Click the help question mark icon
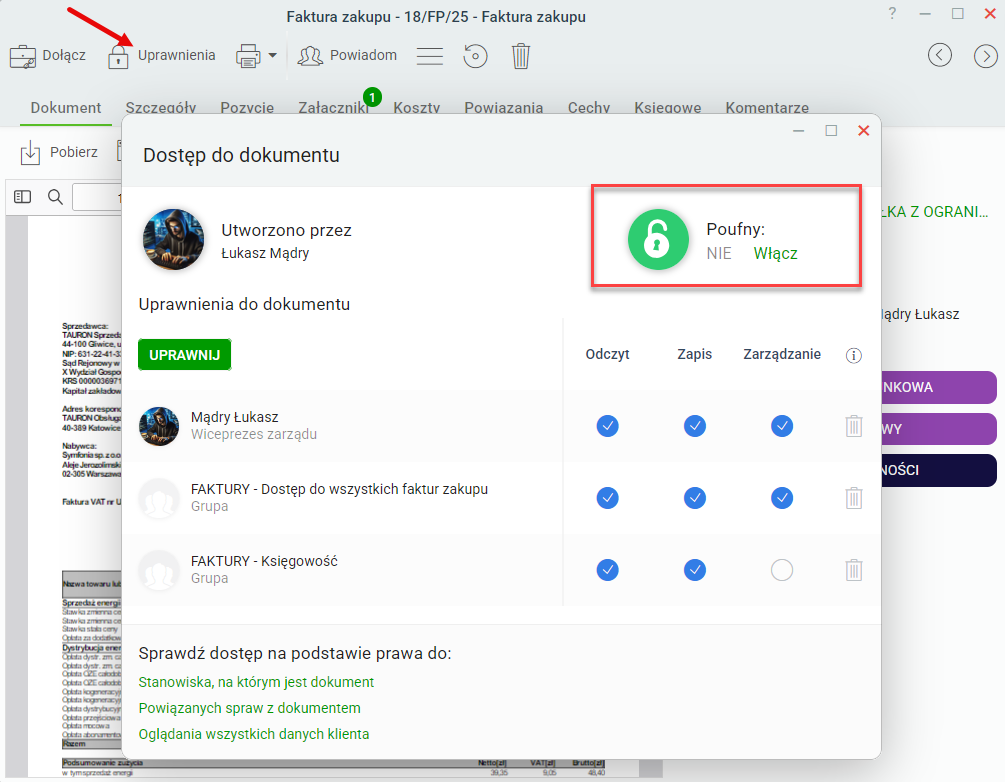 pos(892,13)
